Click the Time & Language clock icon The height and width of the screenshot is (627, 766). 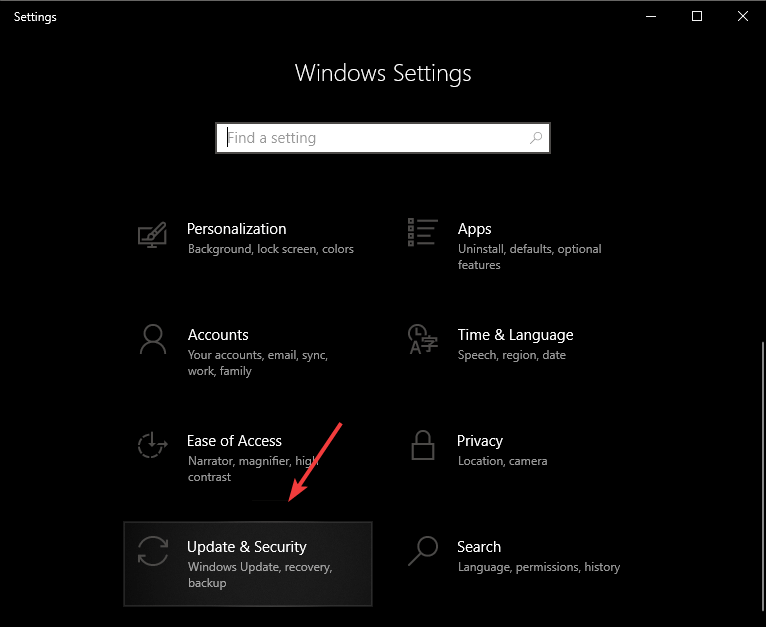coord(423,339)
